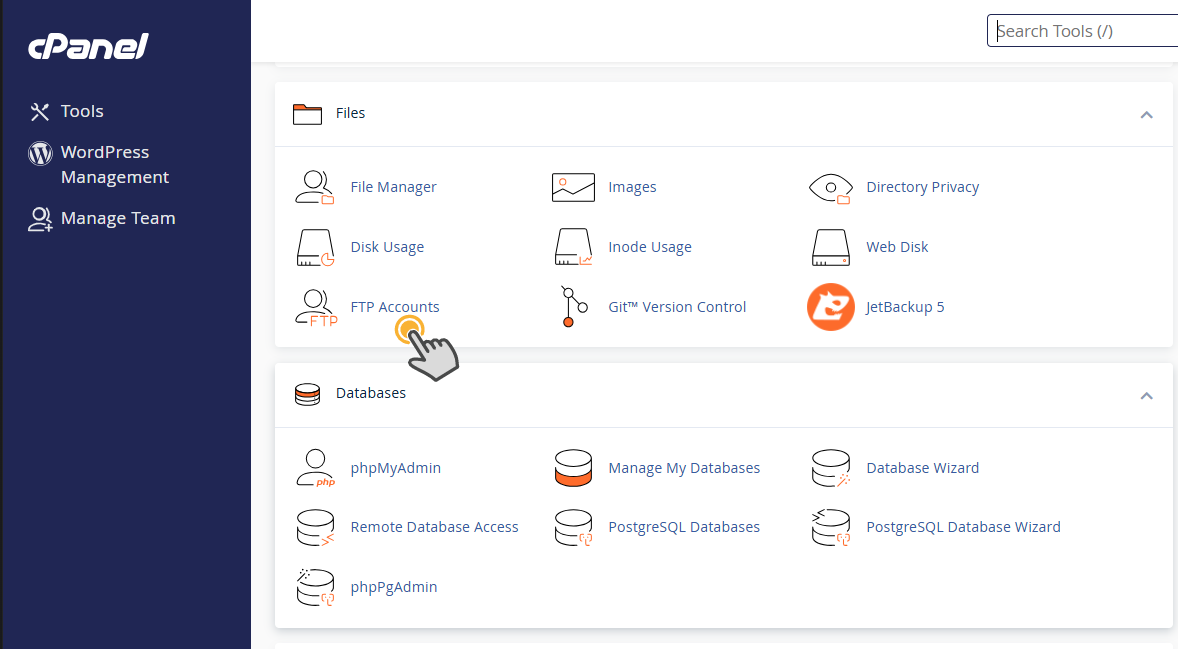1178x649 pixels.
Task: Open the FTP Accounts link
Action: click(x=395, y=307)
